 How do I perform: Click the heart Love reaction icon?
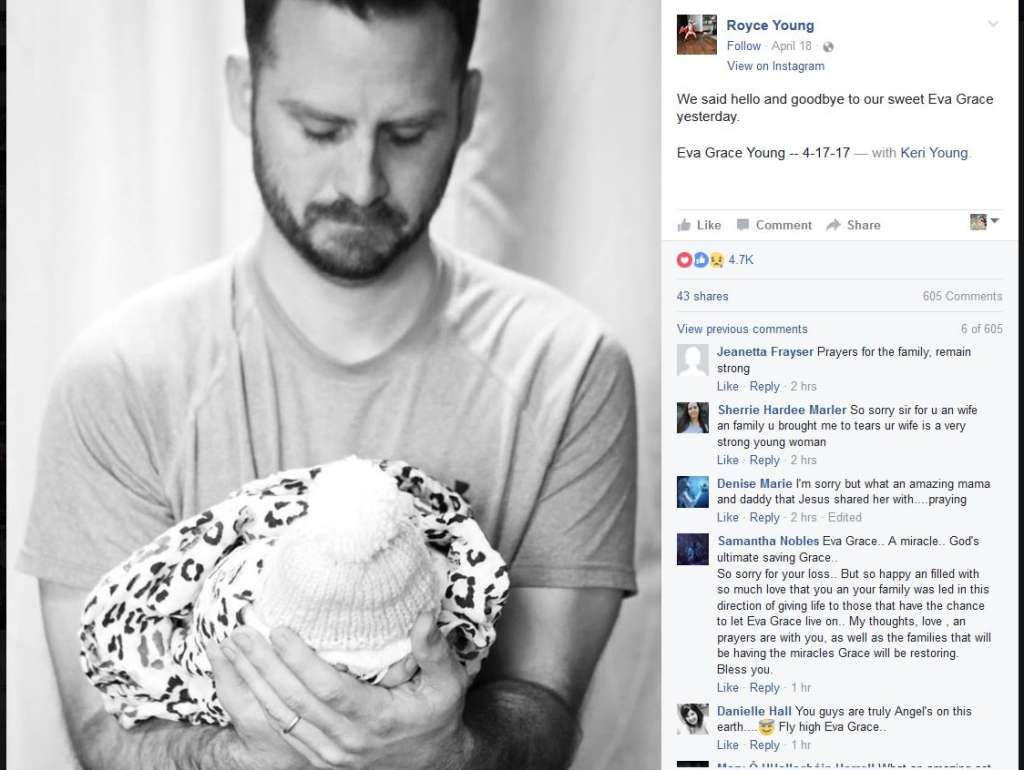684,260
